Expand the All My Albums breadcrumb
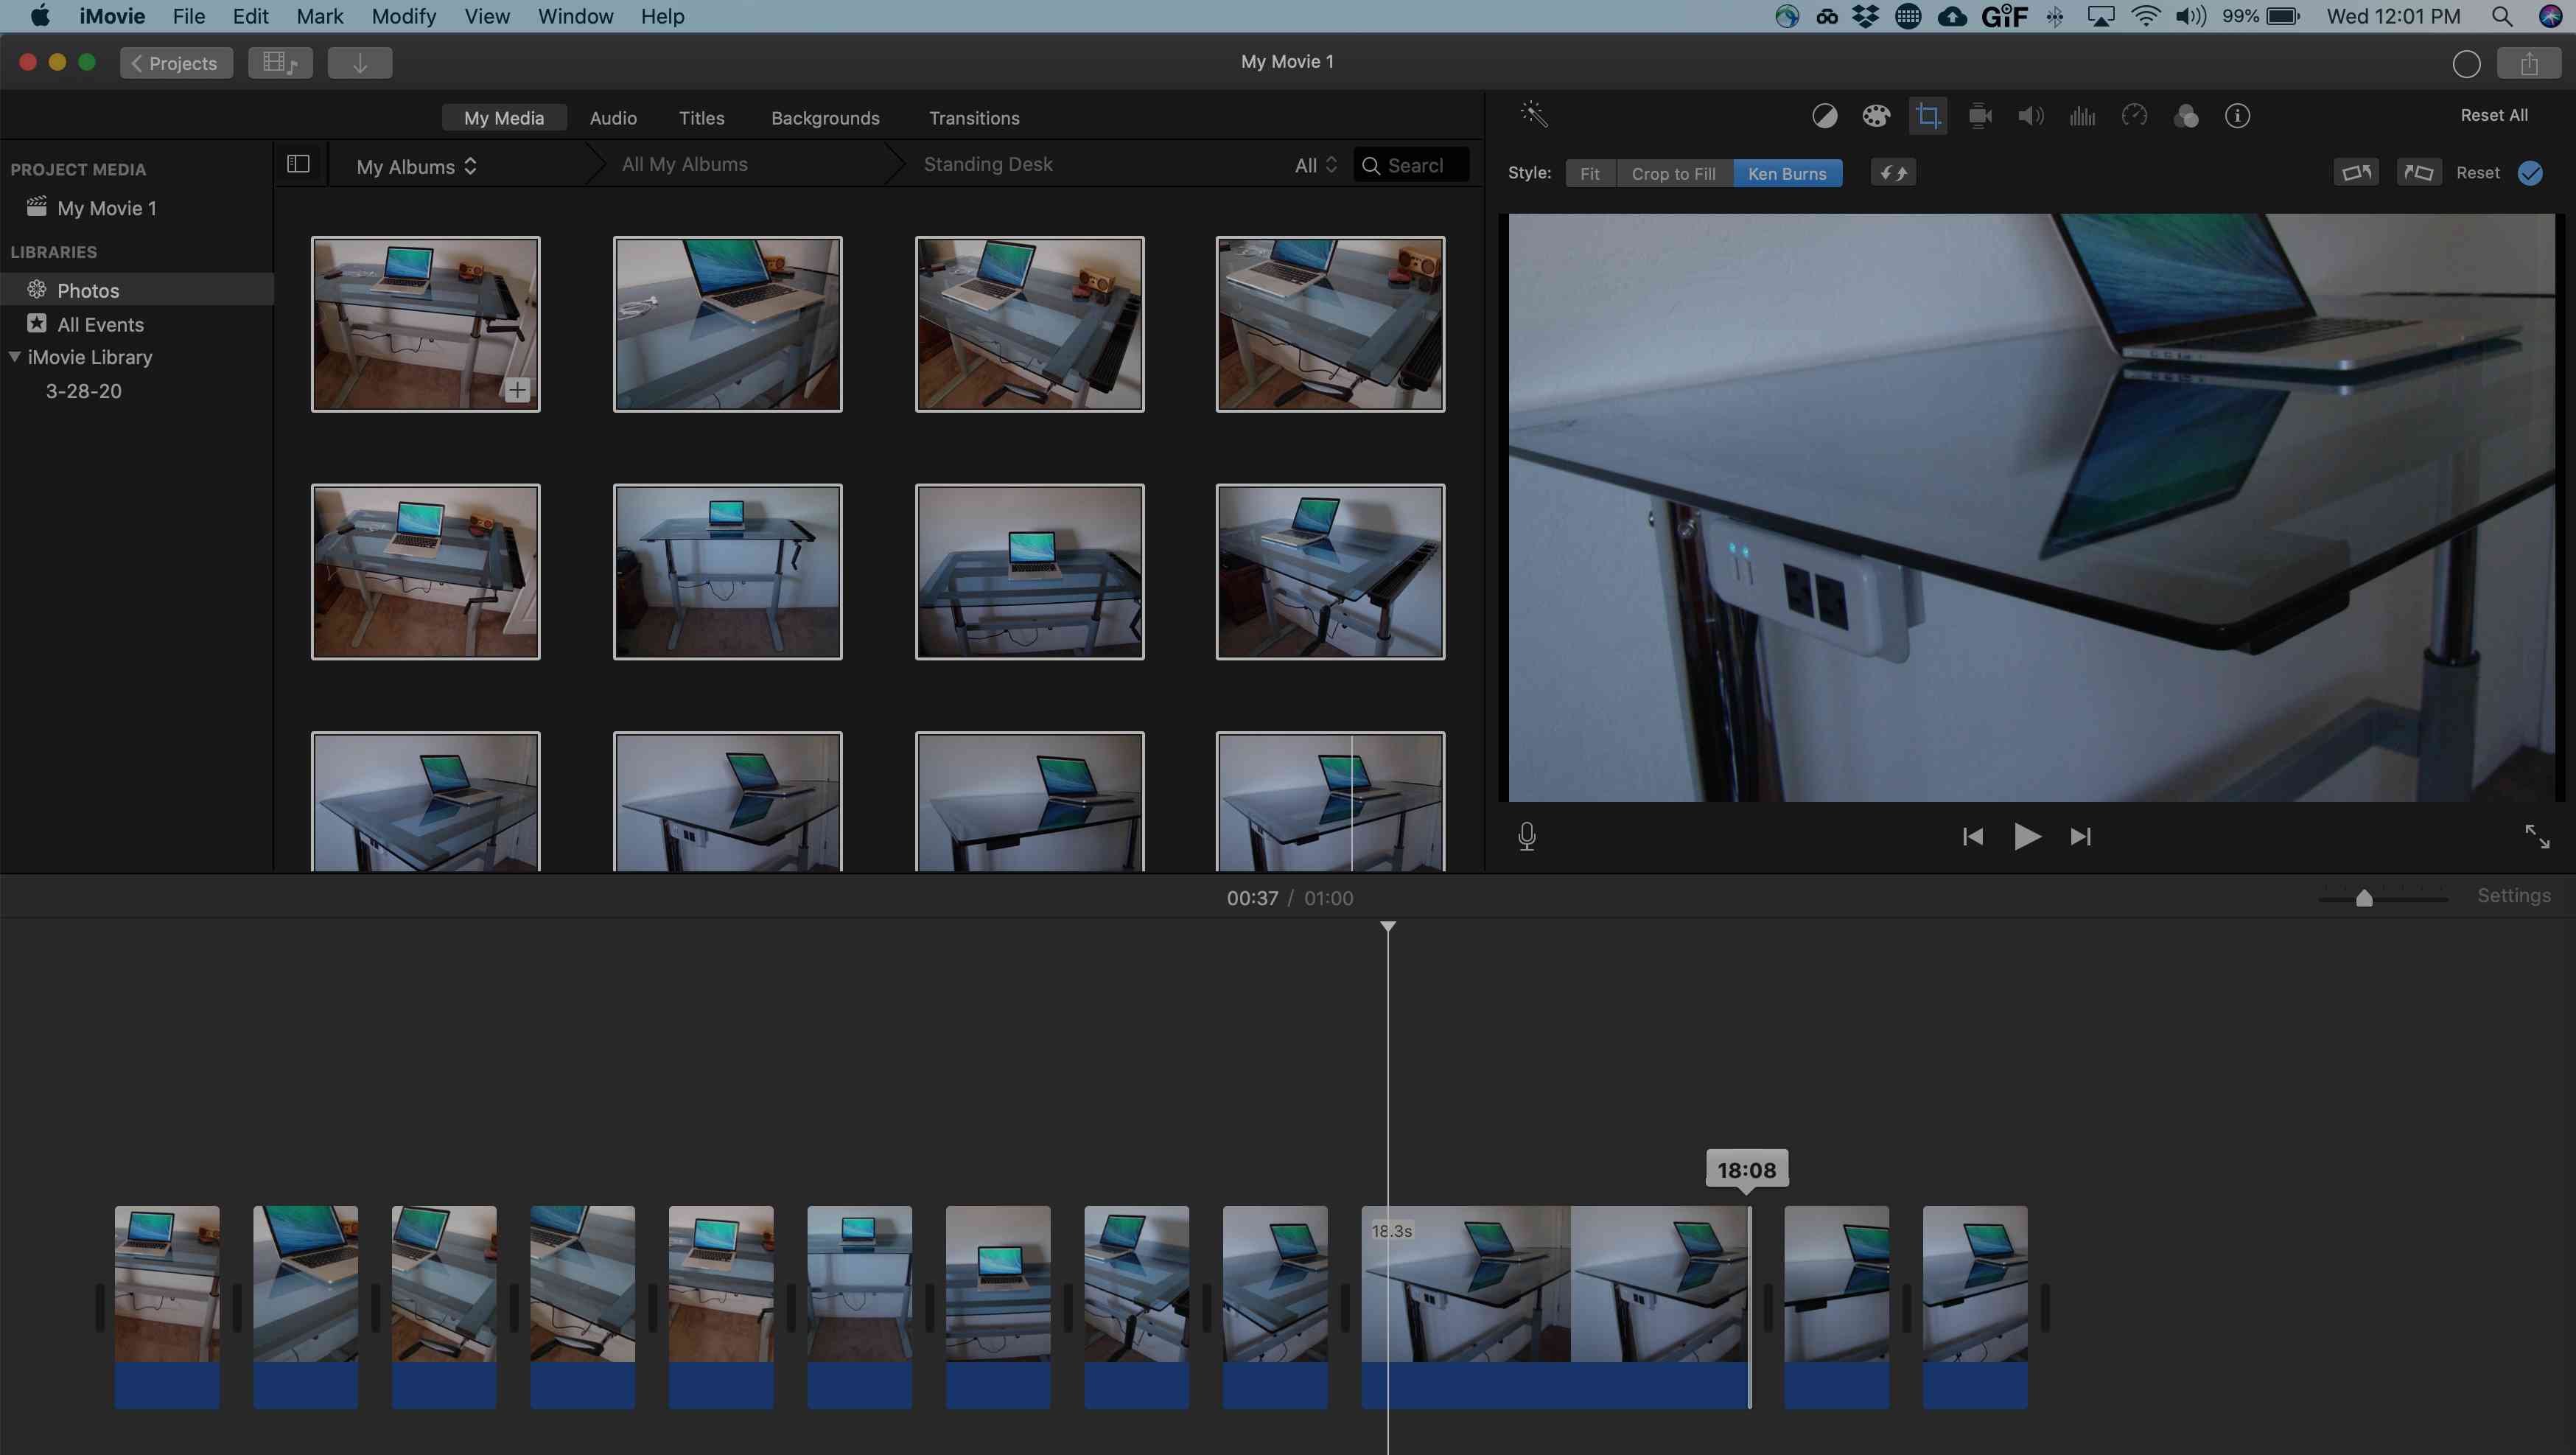 [x=685, y=163]
